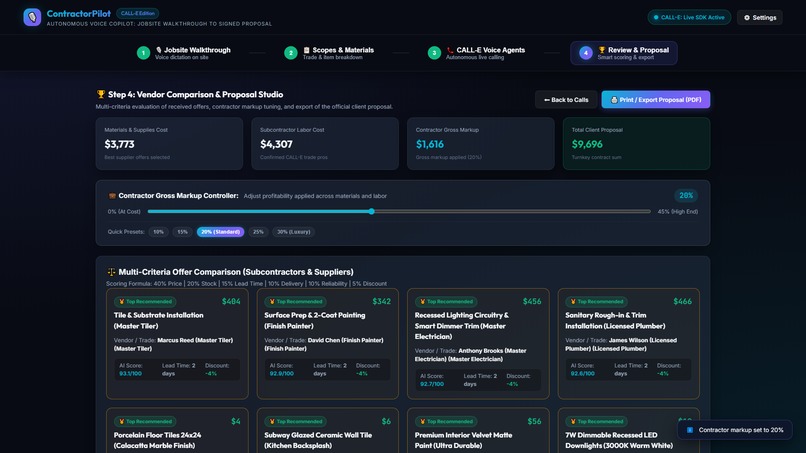Open Premium Interior Velvet Matte Paint card

coord(478,431)
